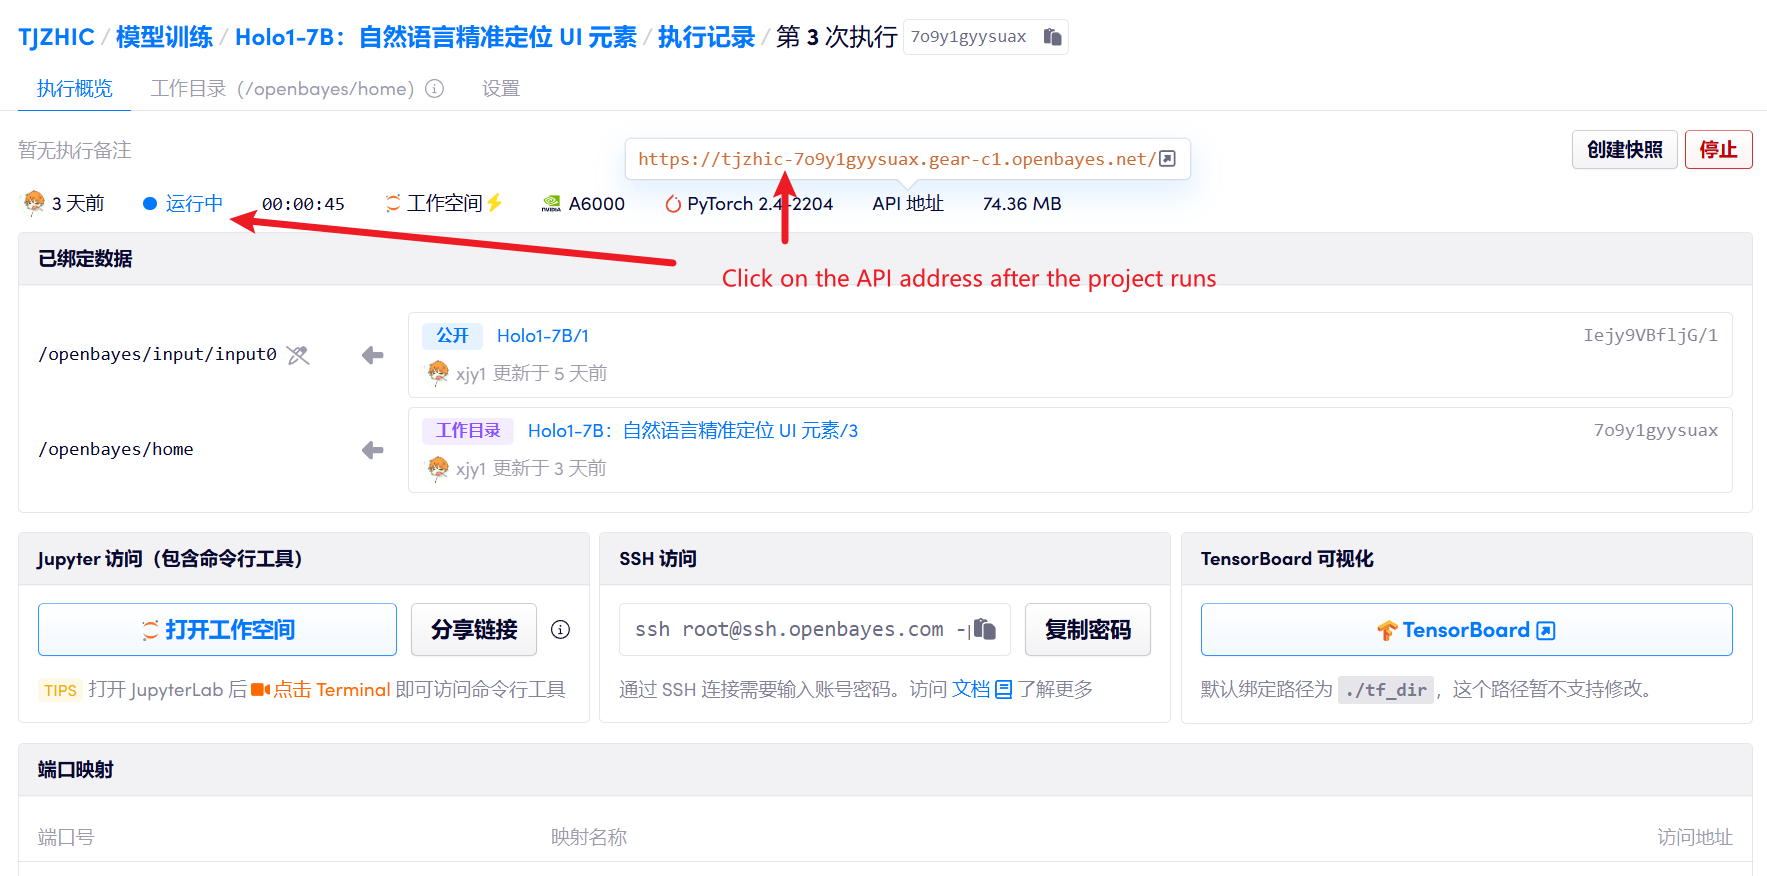Open the Holo1-7B/1 dataset link
1767x876 pixels.
pos(543,336)
